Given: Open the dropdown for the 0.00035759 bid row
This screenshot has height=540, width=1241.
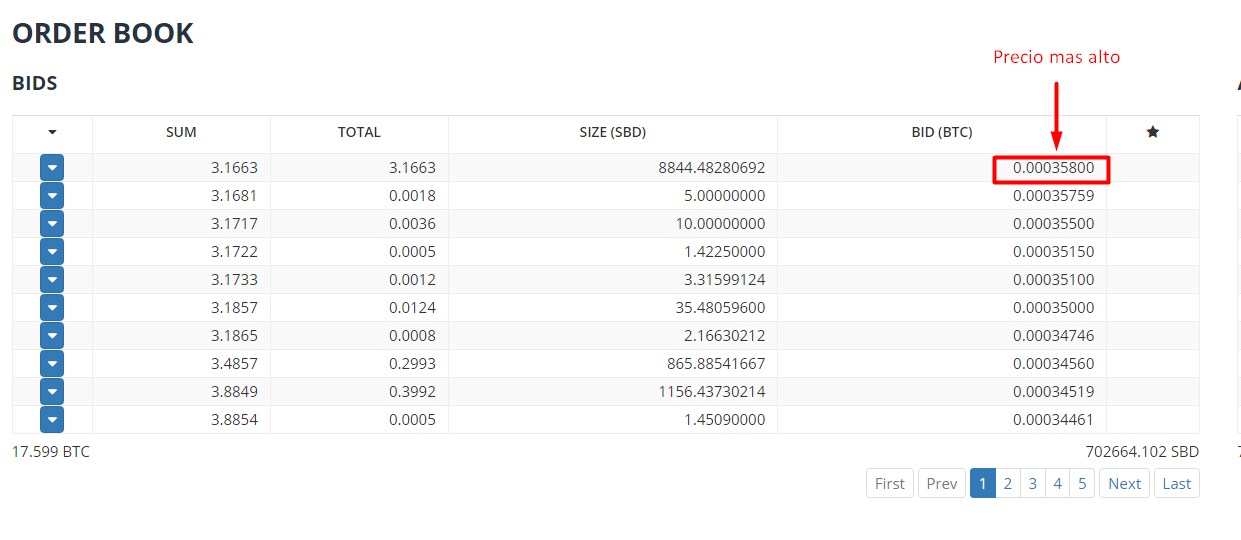Looking at the screenshot, I should click(52, 196).
